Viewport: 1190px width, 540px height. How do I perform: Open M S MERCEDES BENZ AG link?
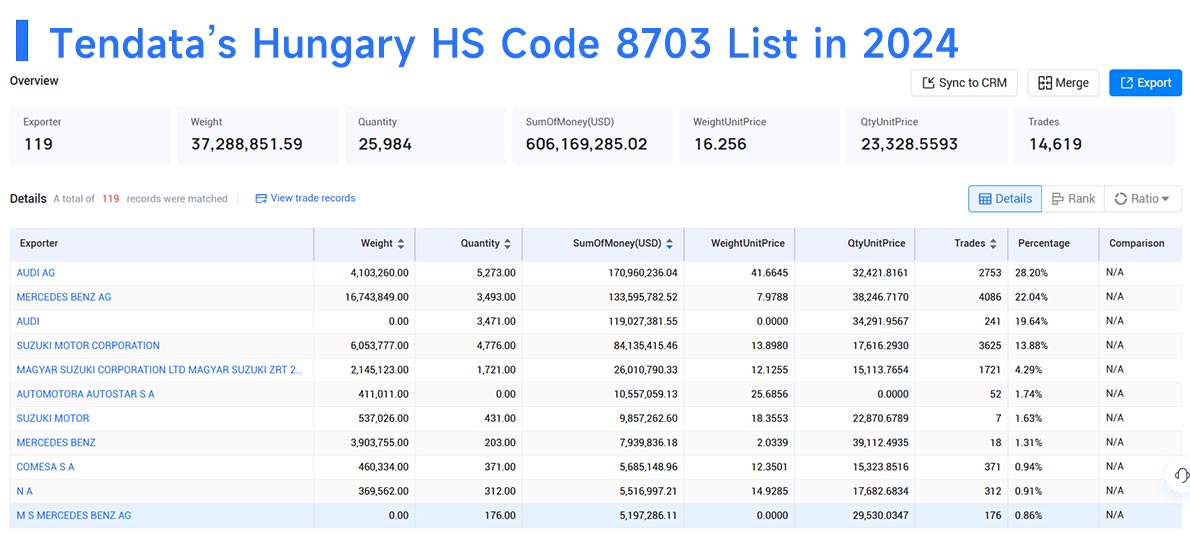click(x=74, y=516)
